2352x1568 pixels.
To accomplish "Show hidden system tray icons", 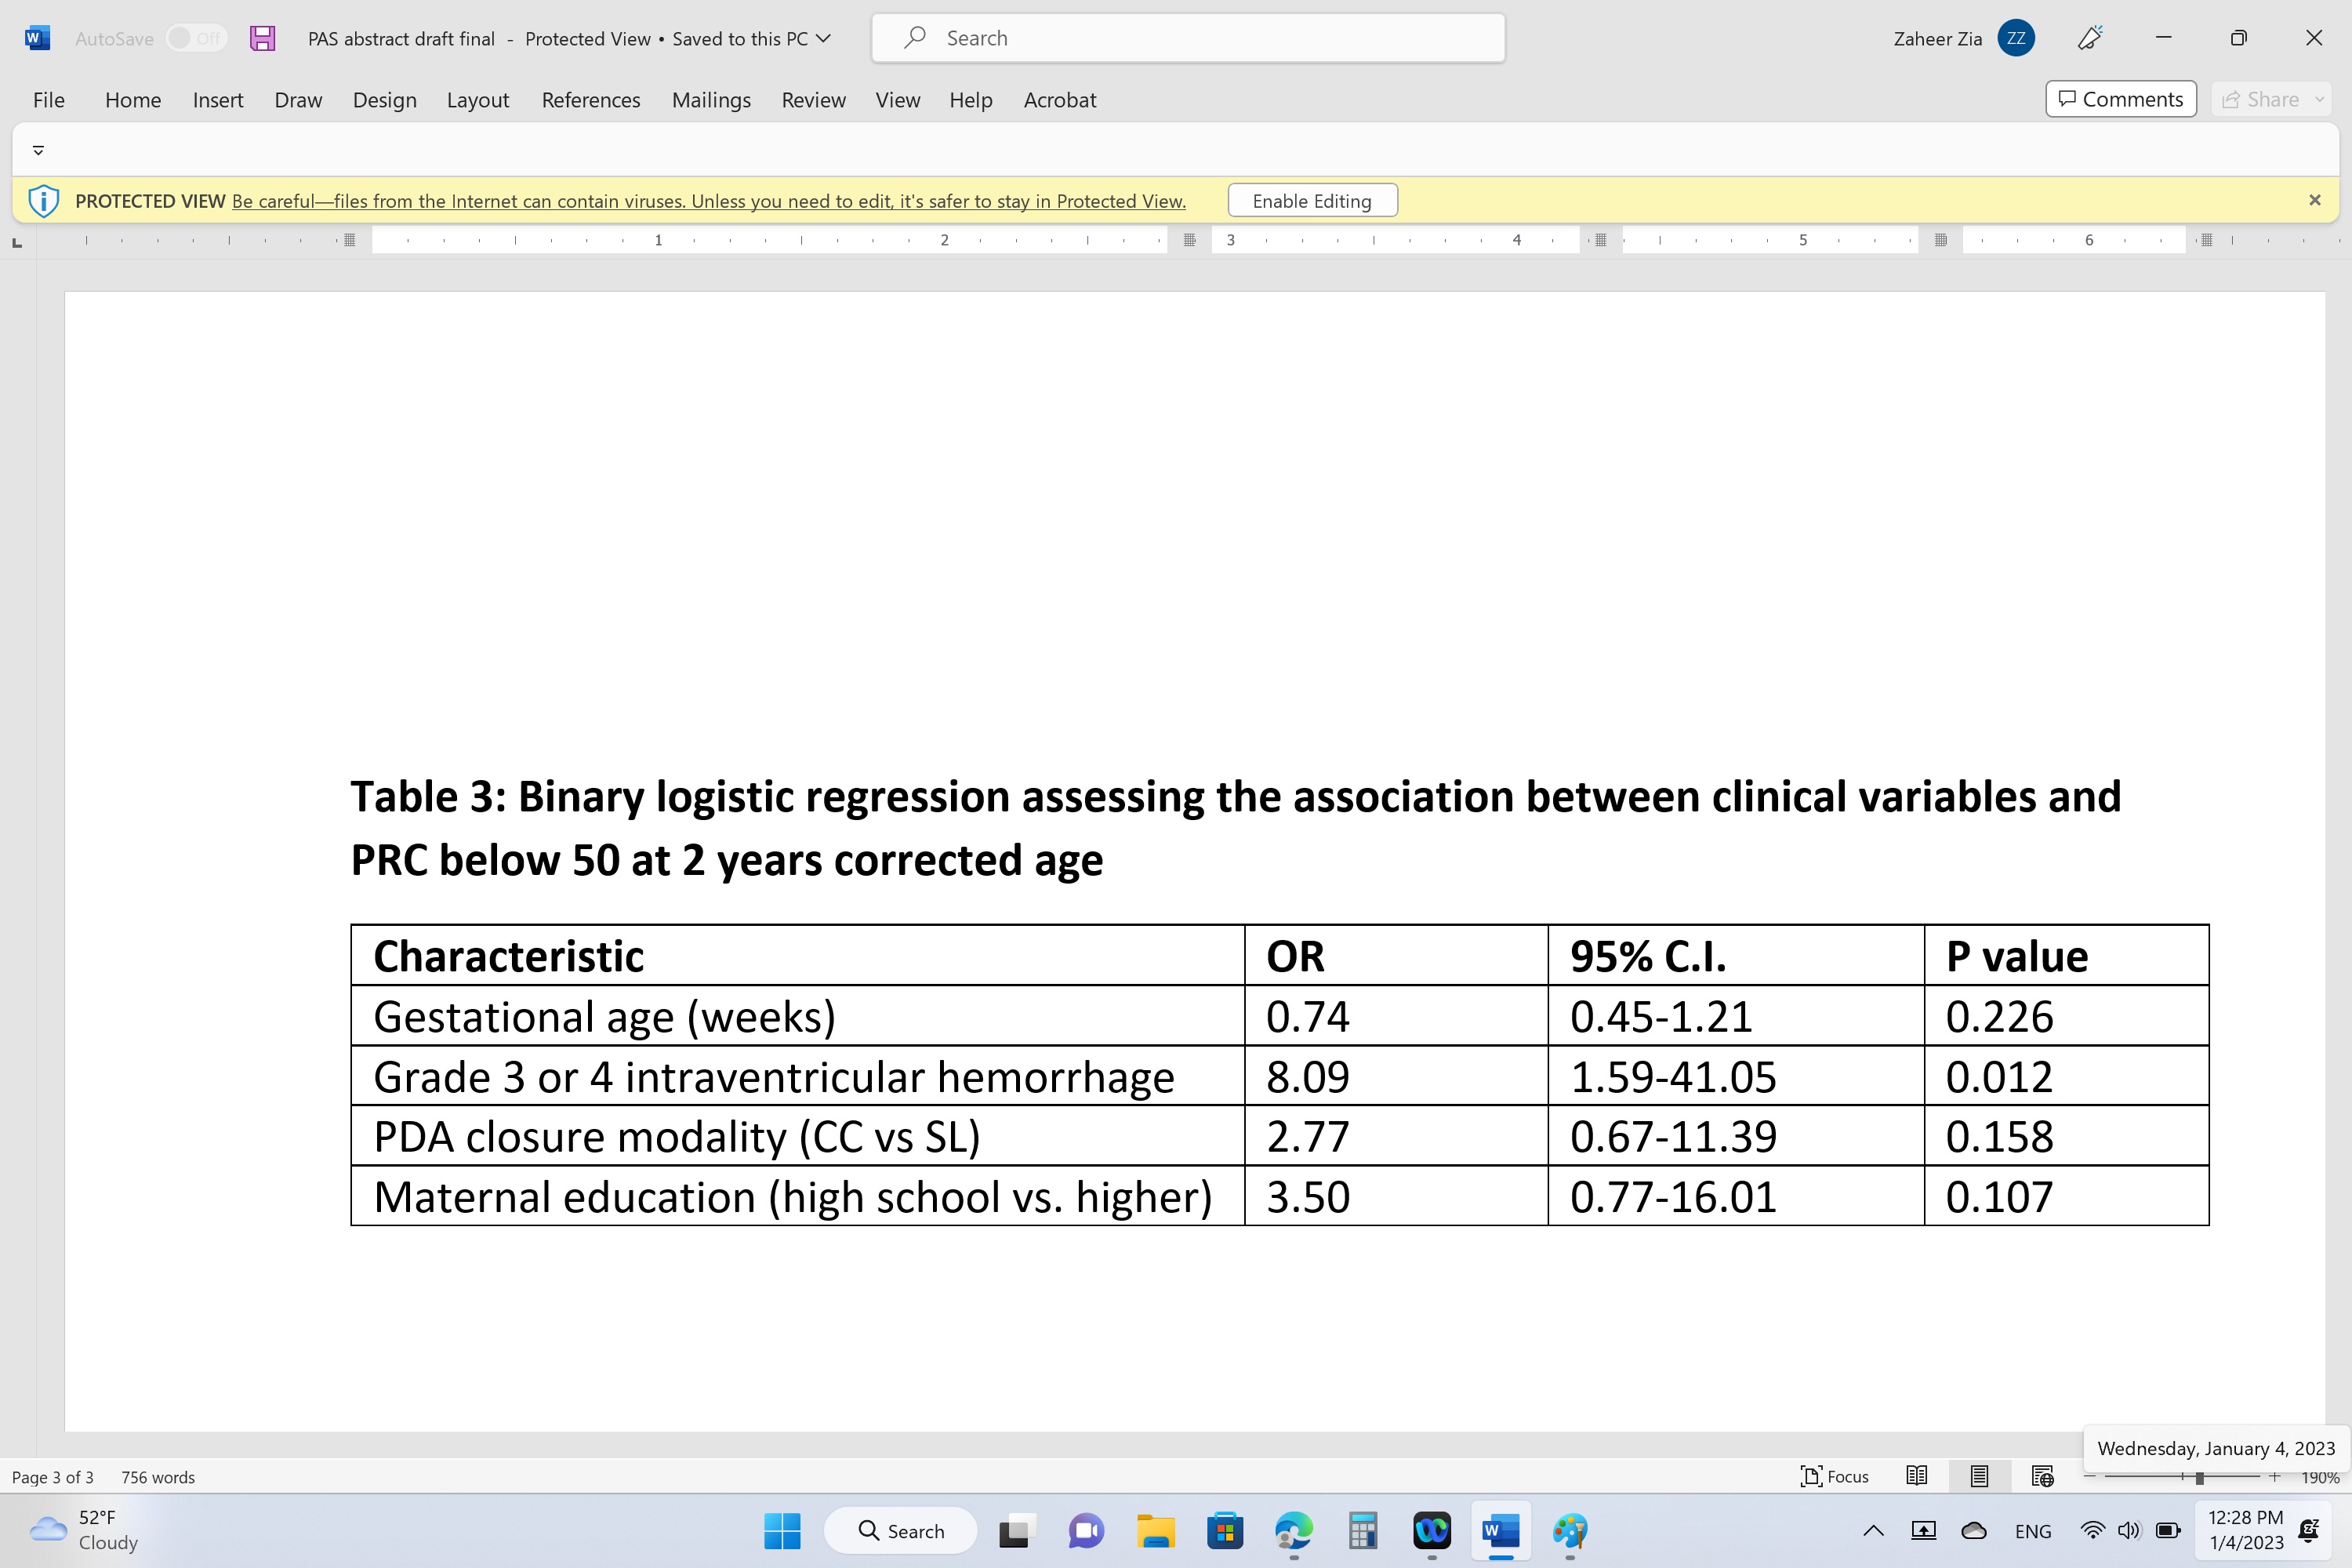I will [x=1873, y=1531].
